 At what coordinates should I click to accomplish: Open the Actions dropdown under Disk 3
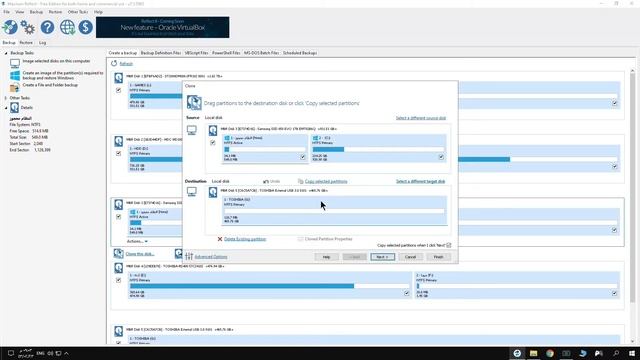pyautogui.click(x=137, y=241)
